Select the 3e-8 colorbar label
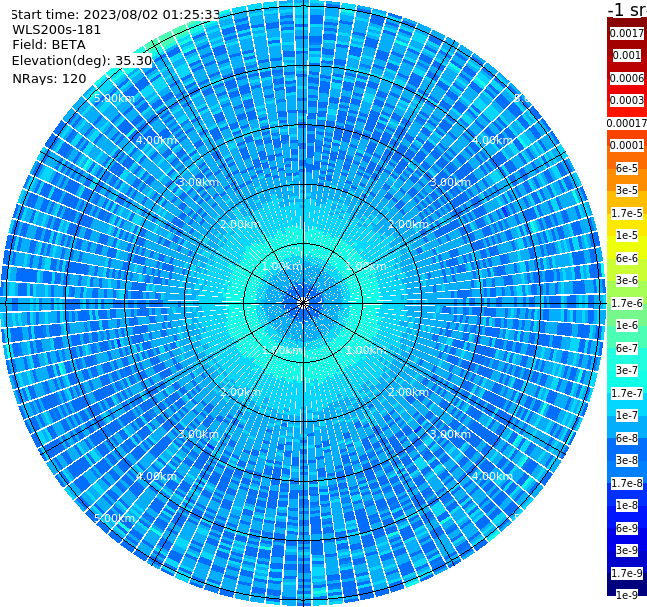 627,460
